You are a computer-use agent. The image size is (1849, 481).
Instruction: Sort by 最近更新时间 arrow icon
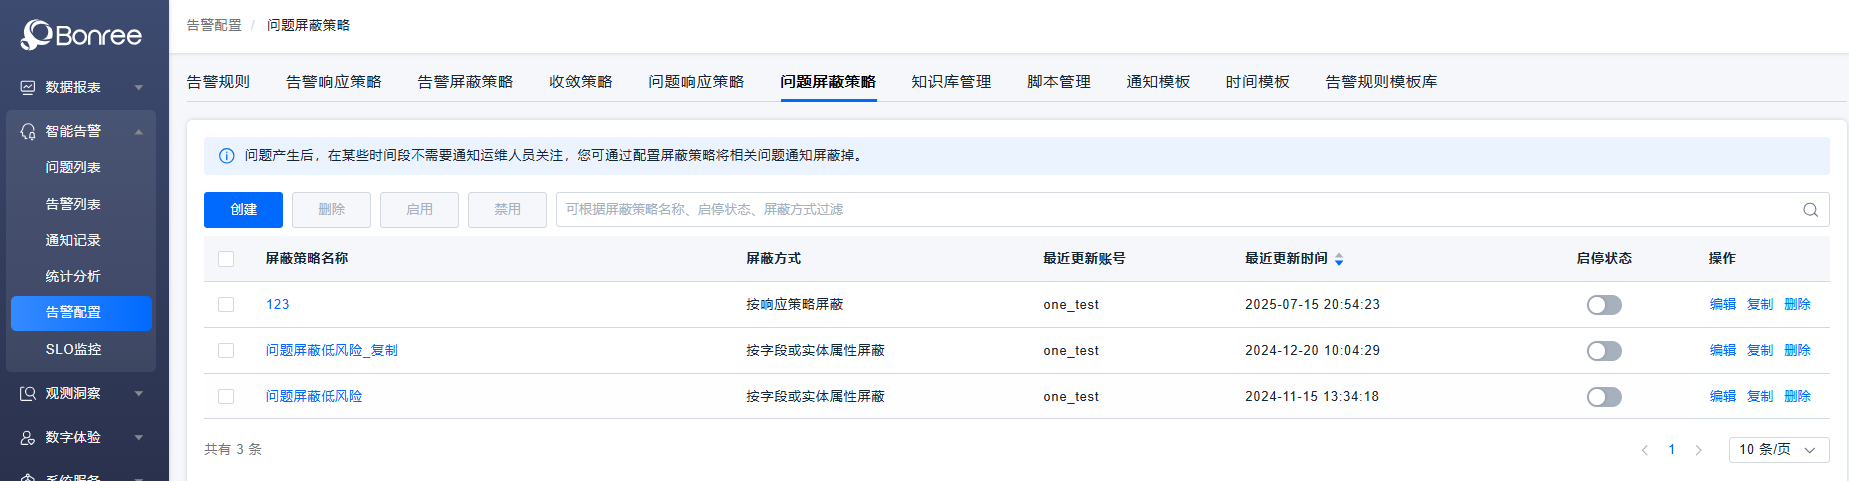coord(1339,259)
